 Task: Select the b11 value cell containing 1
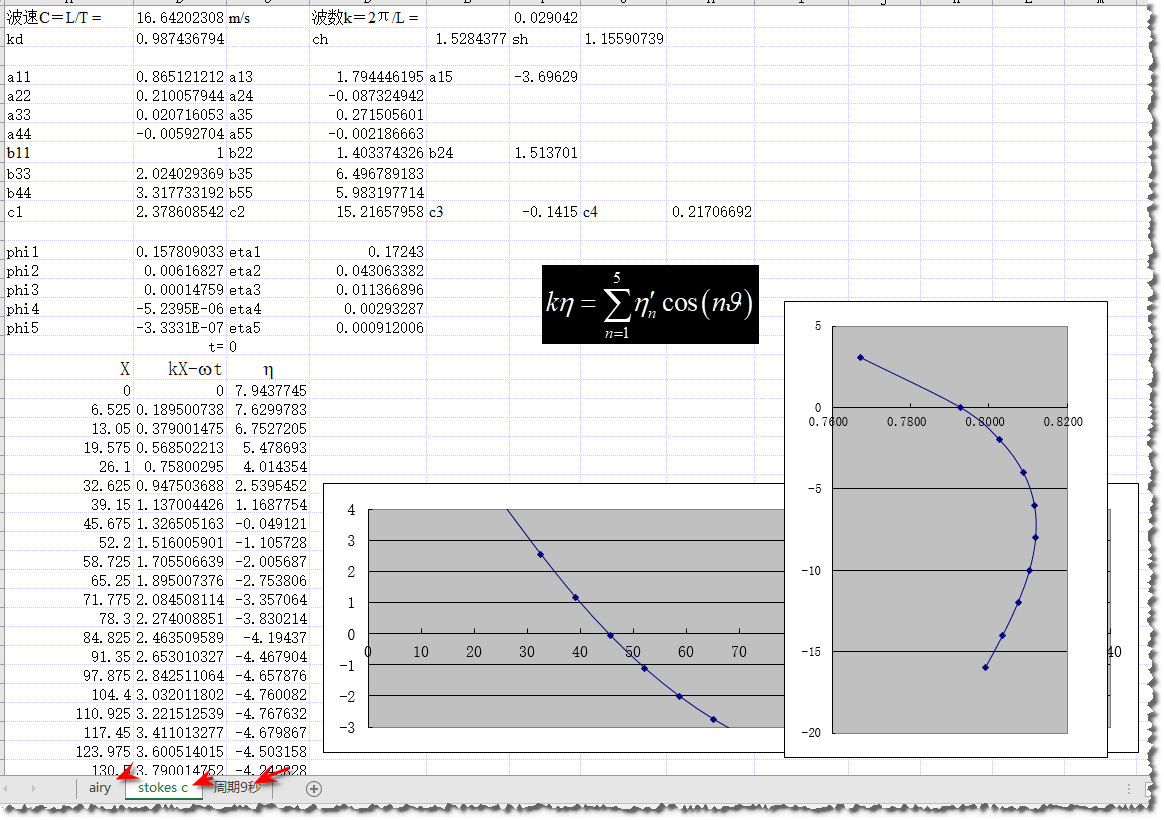click(x=180, y=153)
